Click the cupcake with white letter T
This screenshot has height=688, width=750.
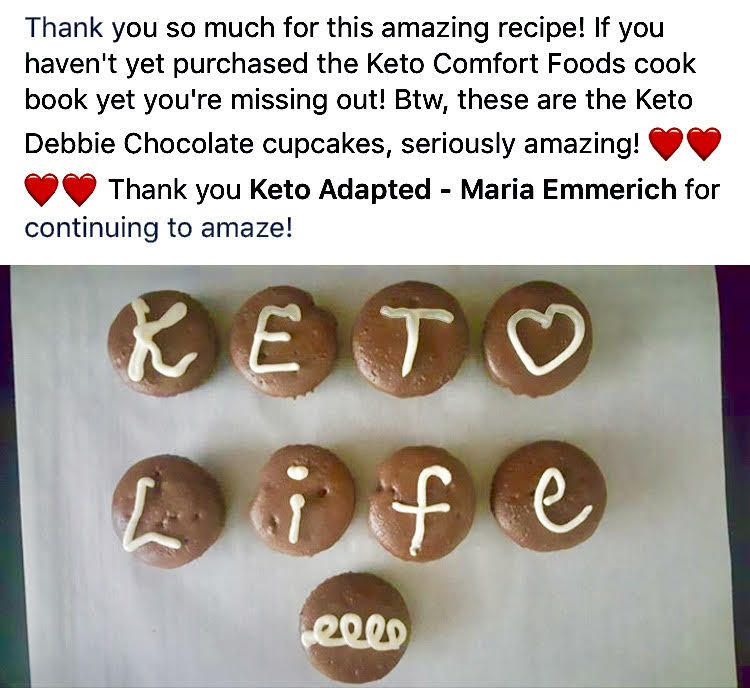pyautogui.click(x=410, y=339)
